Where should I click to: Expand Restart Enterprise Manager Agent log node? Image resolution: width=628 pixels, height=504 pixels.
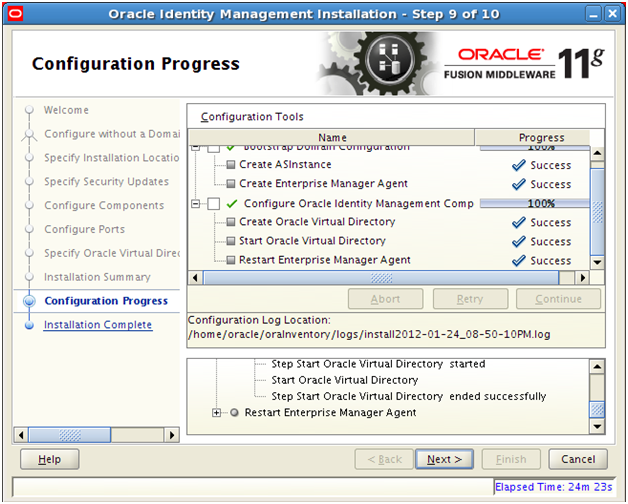click(x=217, y=413)
